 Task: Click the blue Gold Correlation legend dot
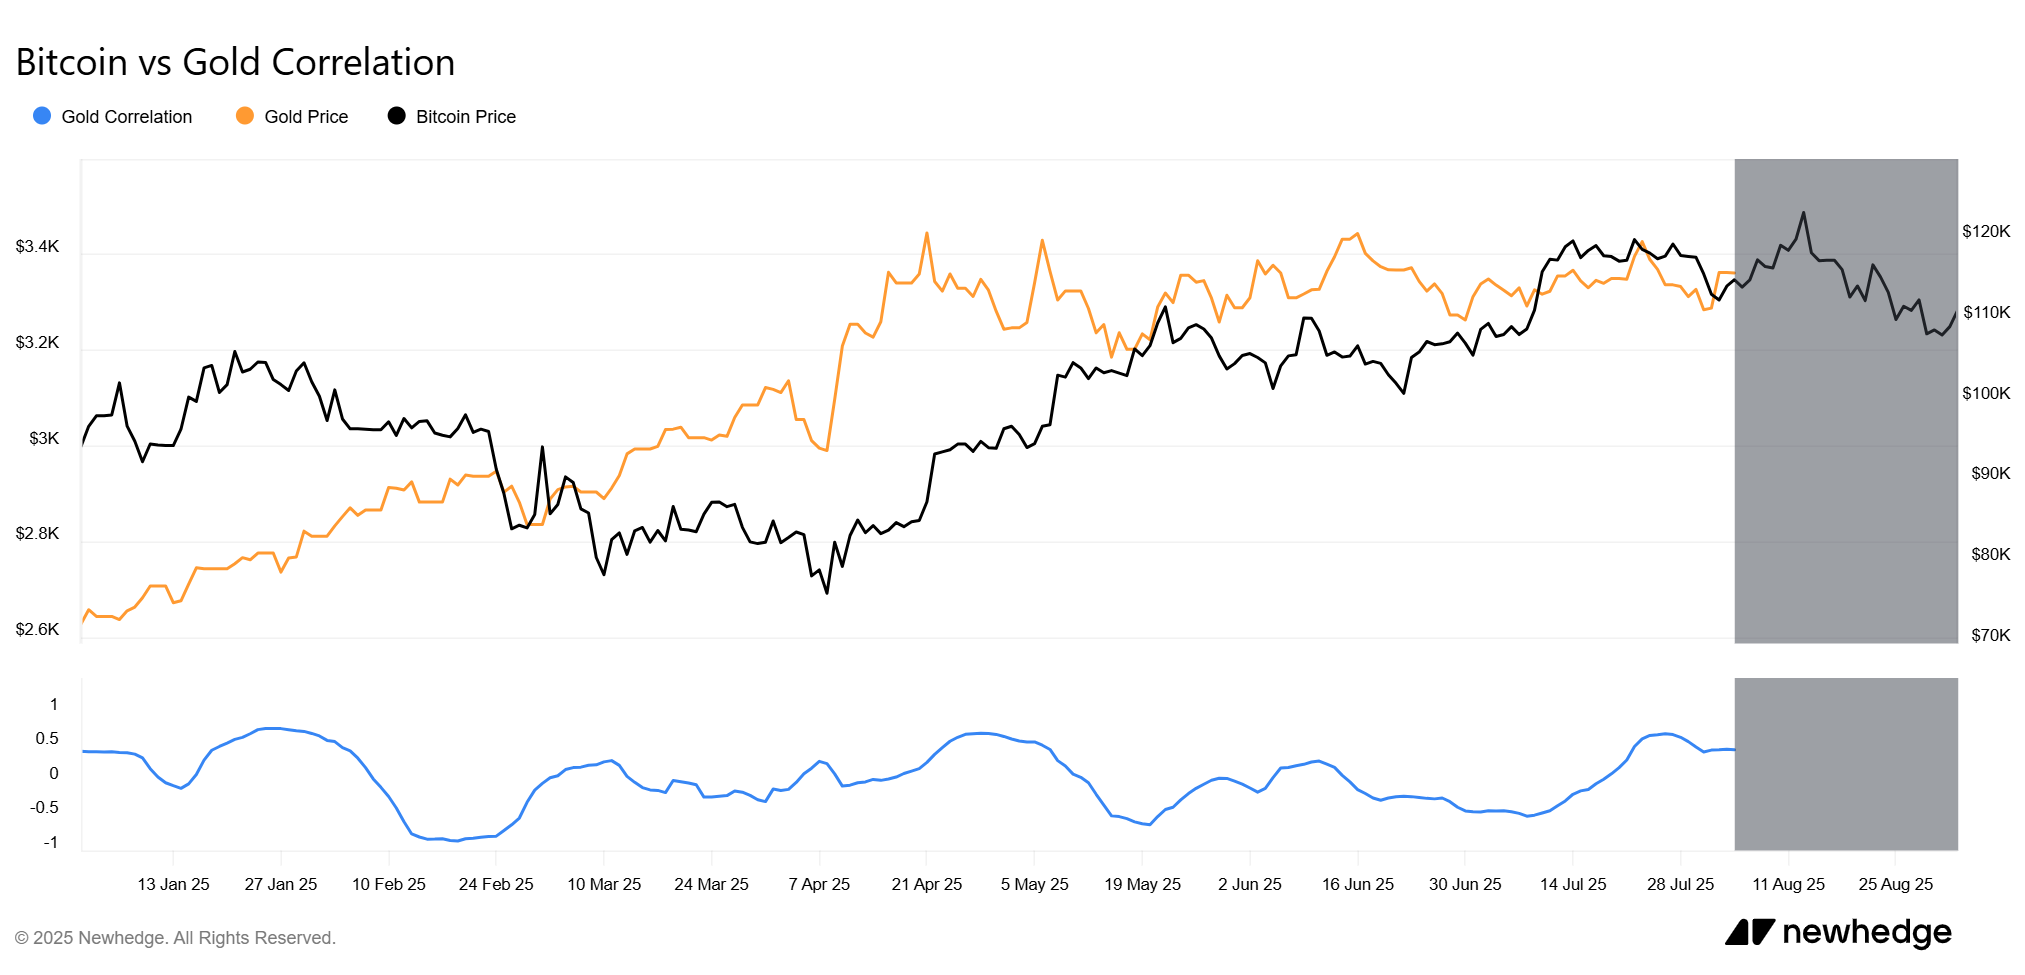[42, 116]
